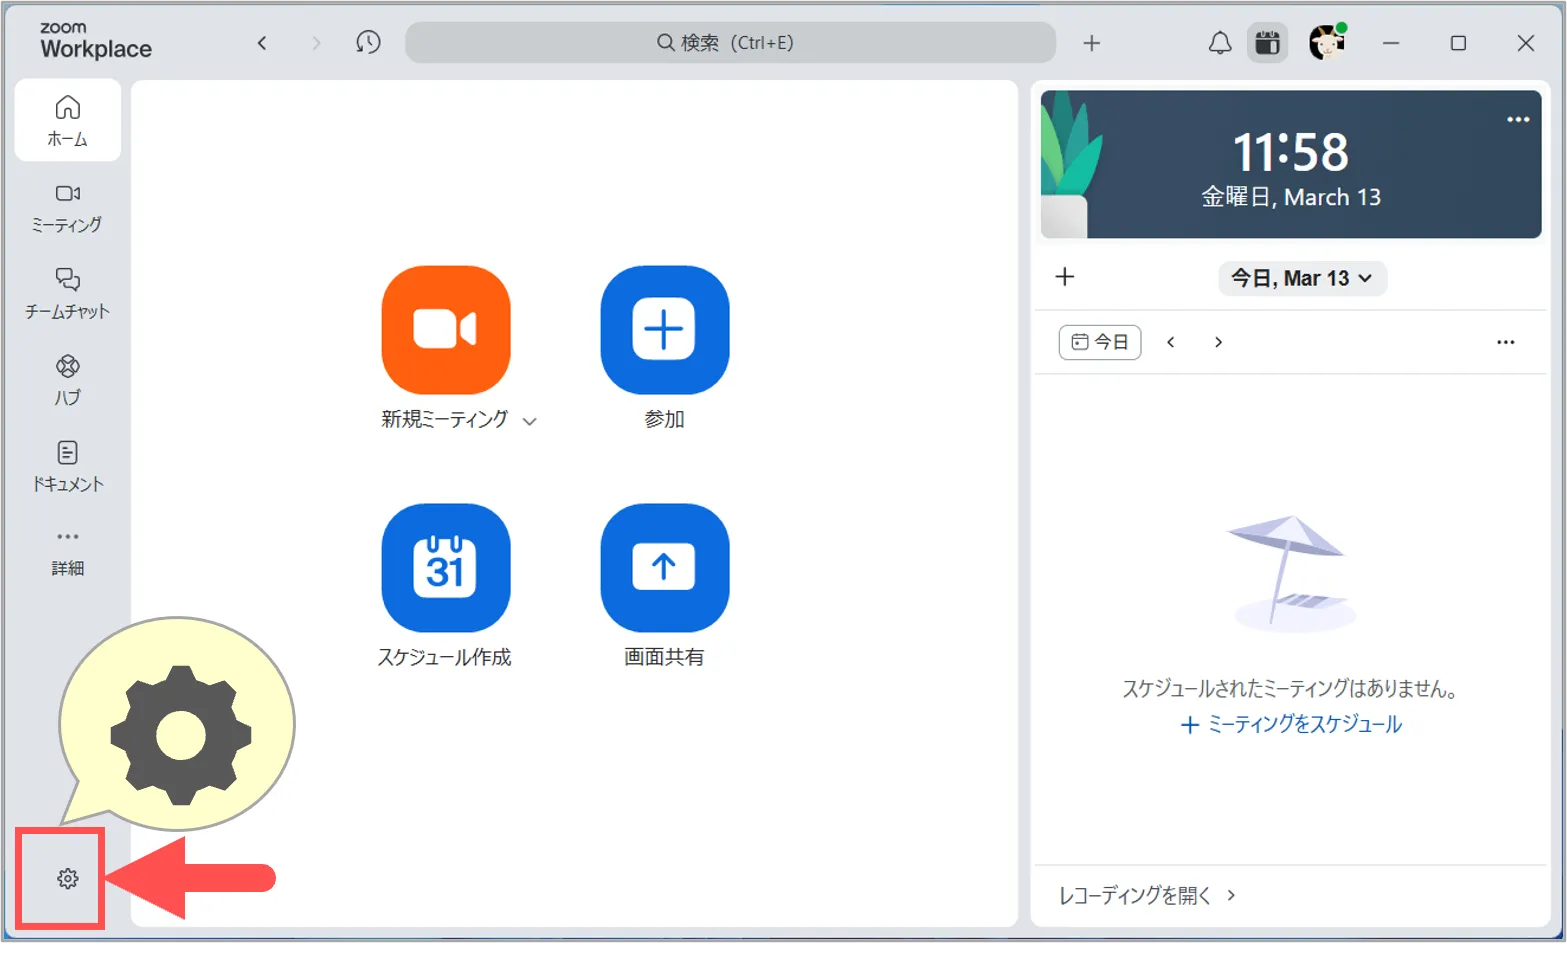
Task: Expand the New Meeting dropdown arrow
Action: pos(530,421)
